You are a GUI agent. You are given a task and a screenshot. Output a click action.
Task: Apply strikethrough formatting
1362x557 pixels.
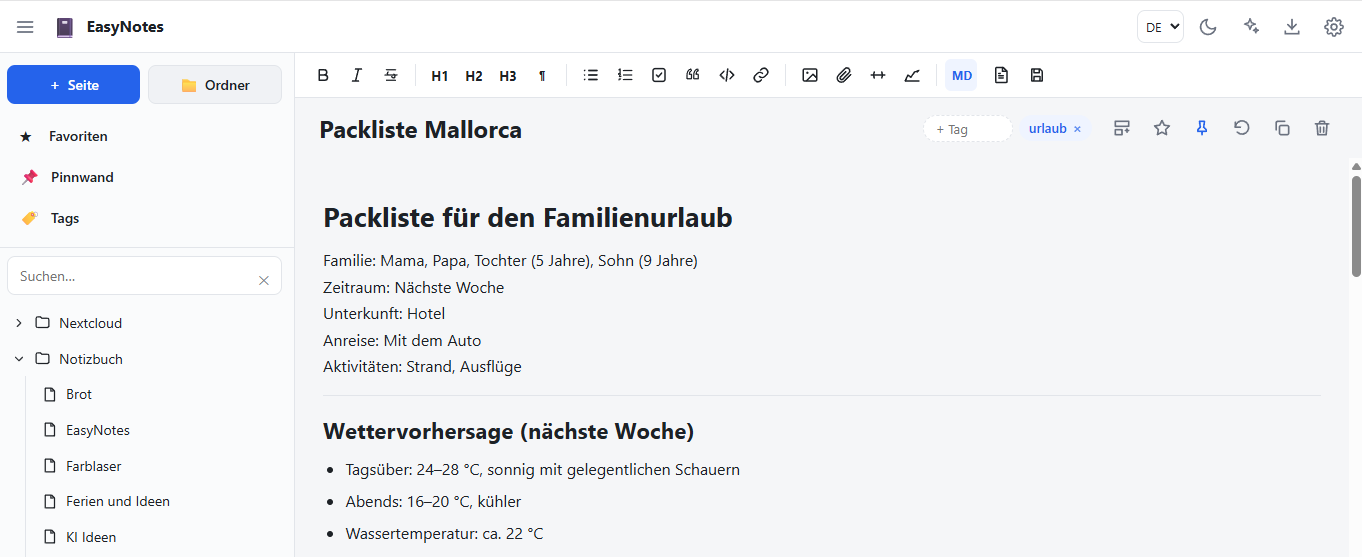point(391,75)
